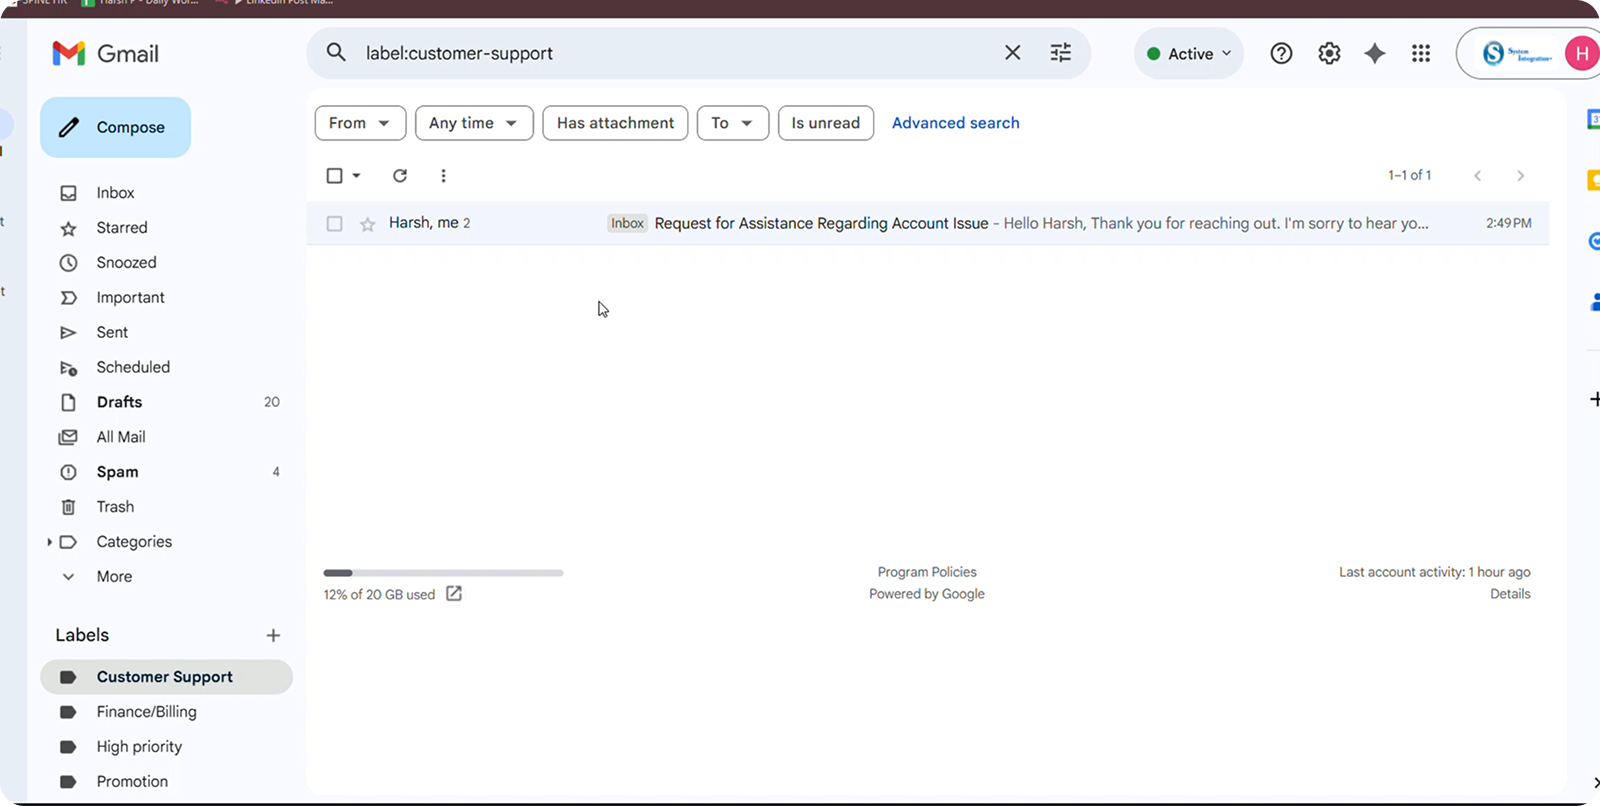Select the Finance/Billing label
Screen dimensions: 1600x806
coord(146,712)
